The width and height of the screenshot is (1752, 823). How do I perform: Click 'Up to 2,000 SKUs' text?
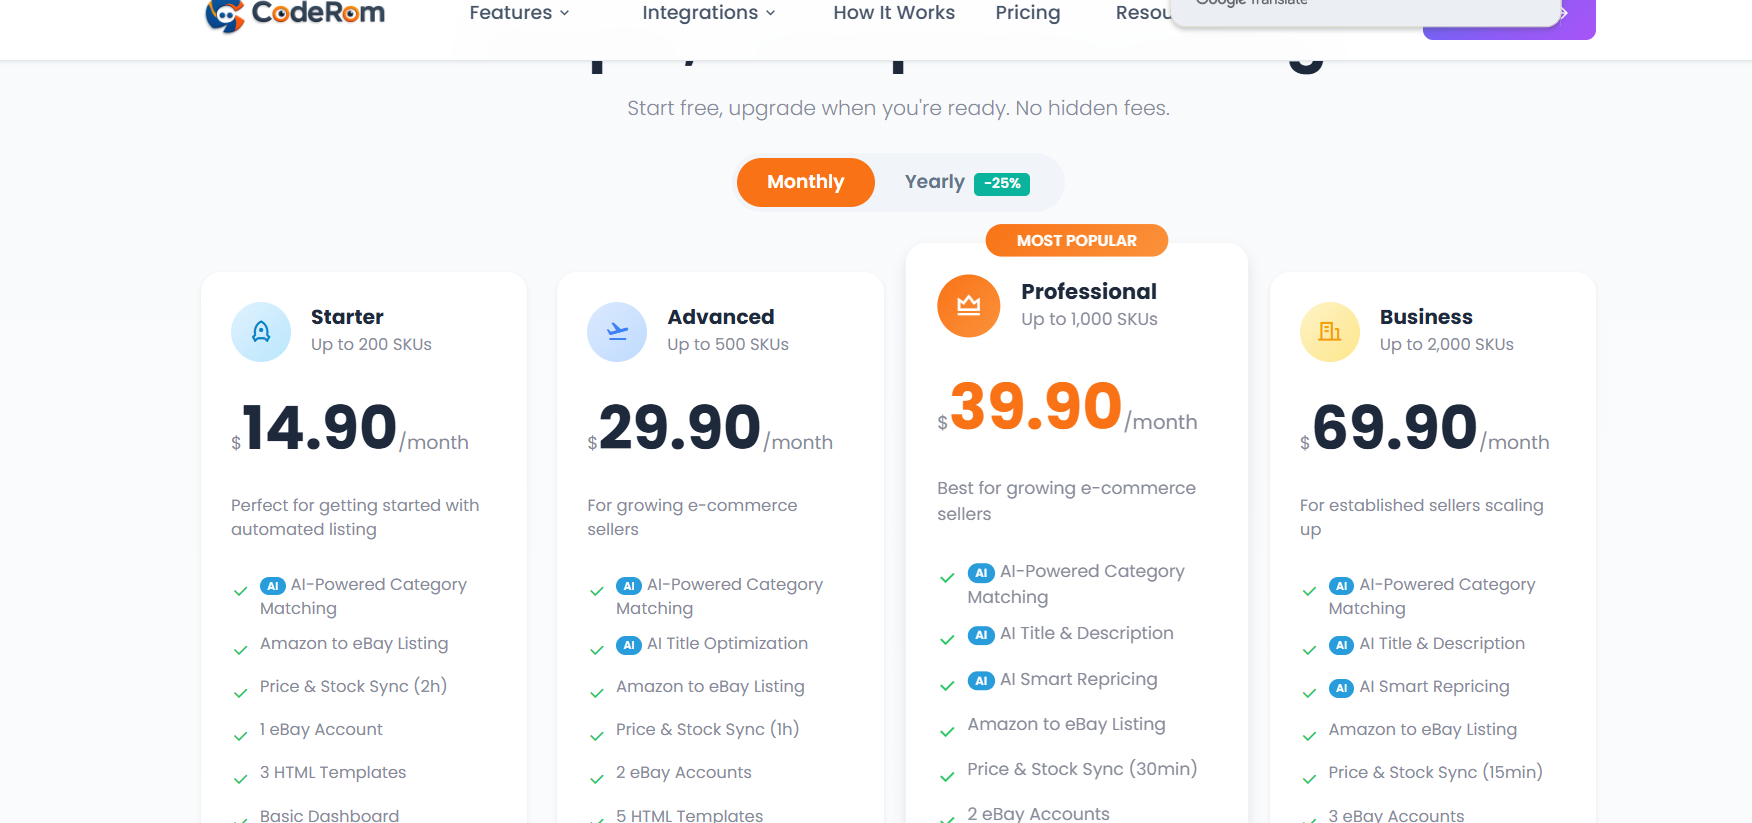pos(1446,344)
